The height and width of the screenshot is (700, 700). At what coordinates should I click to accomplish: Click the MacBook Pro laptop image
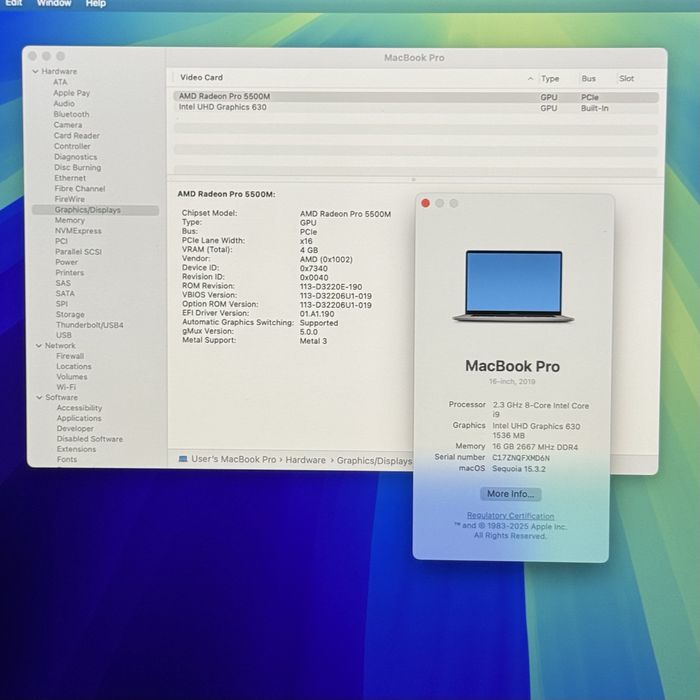(x=513, y=286)
